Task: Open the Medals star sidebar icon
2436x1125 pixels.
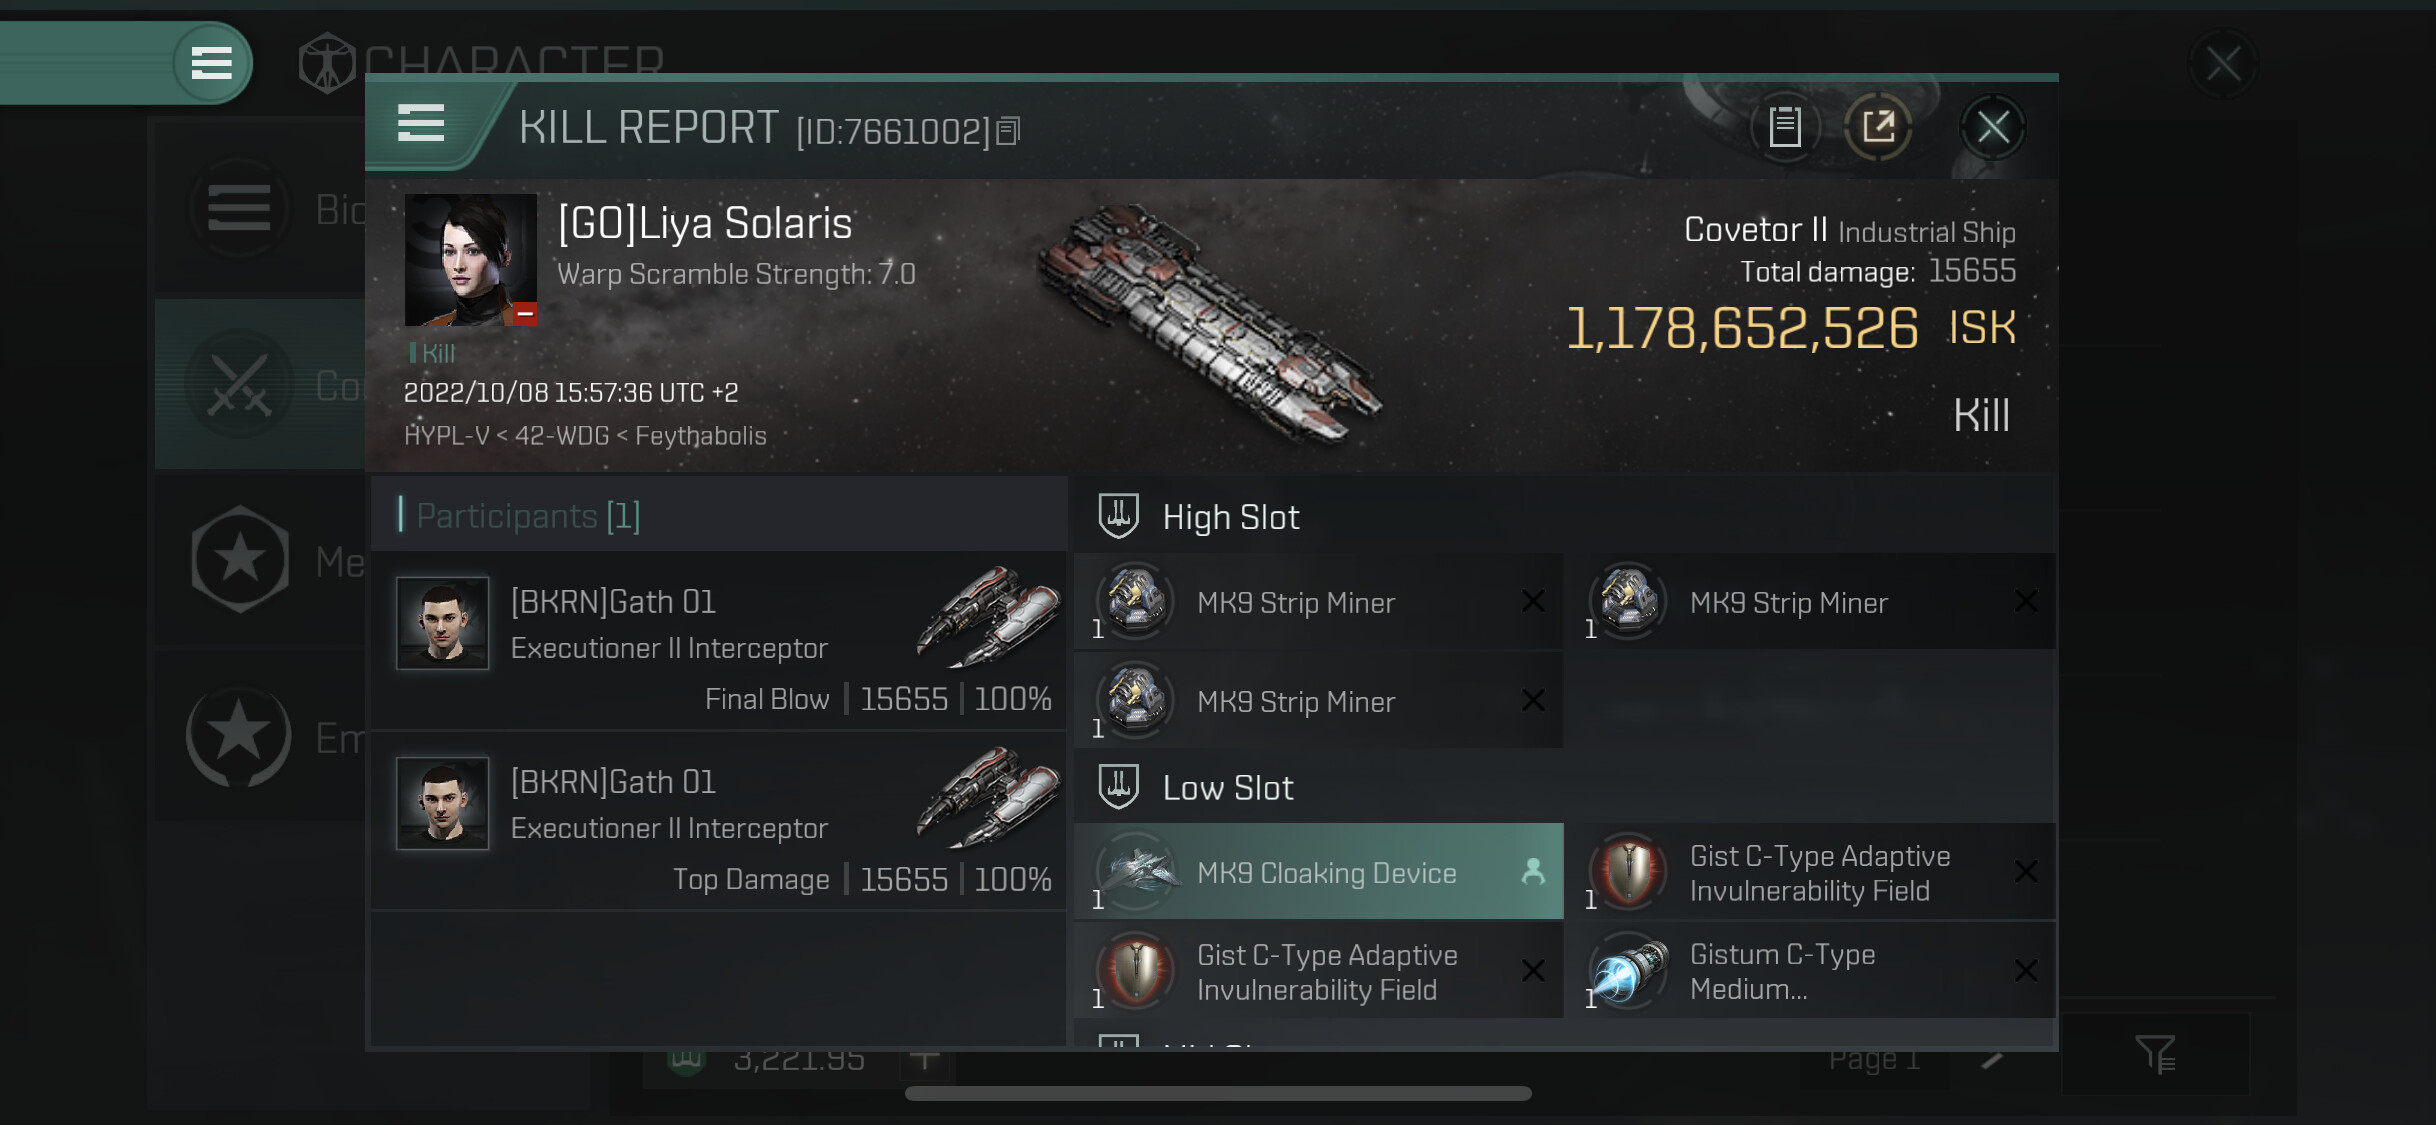Action: click(x=240, y=560)
